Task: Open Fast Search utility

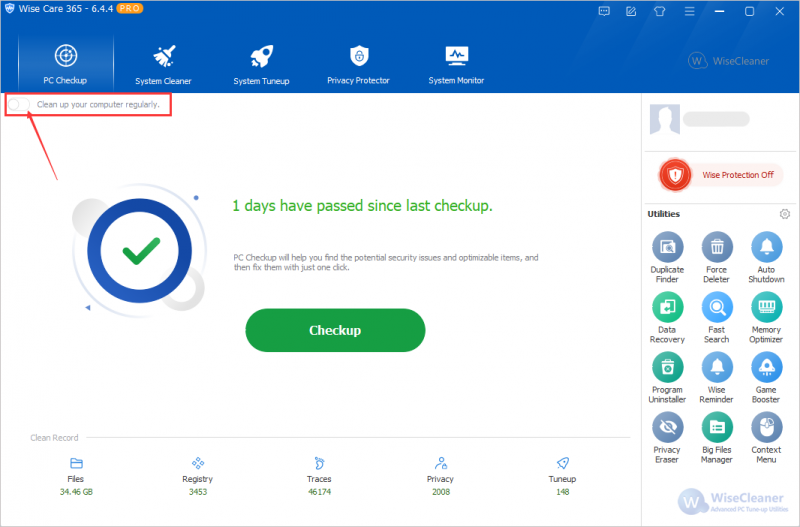Action: click(x=716, y=318)
